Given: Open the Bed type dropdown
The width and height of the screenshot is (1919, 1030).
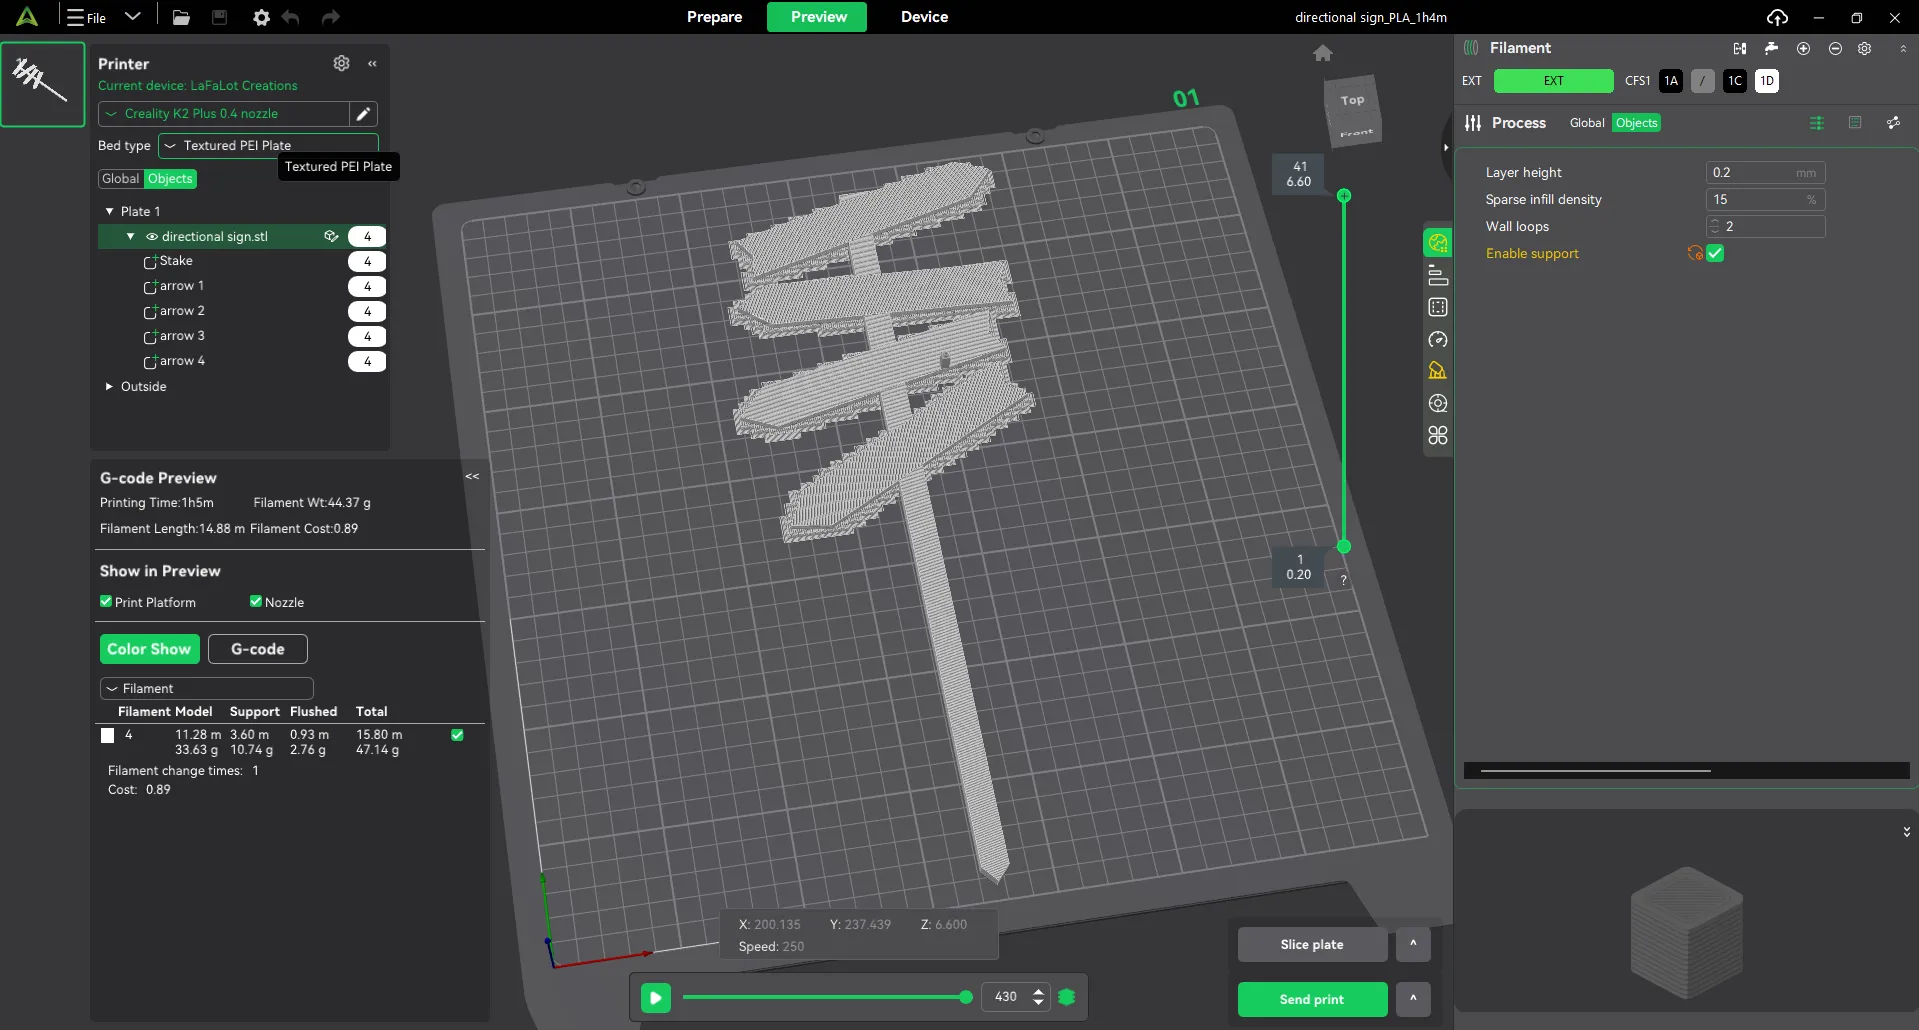Looking at the screenshot, I should click(268, 145).
